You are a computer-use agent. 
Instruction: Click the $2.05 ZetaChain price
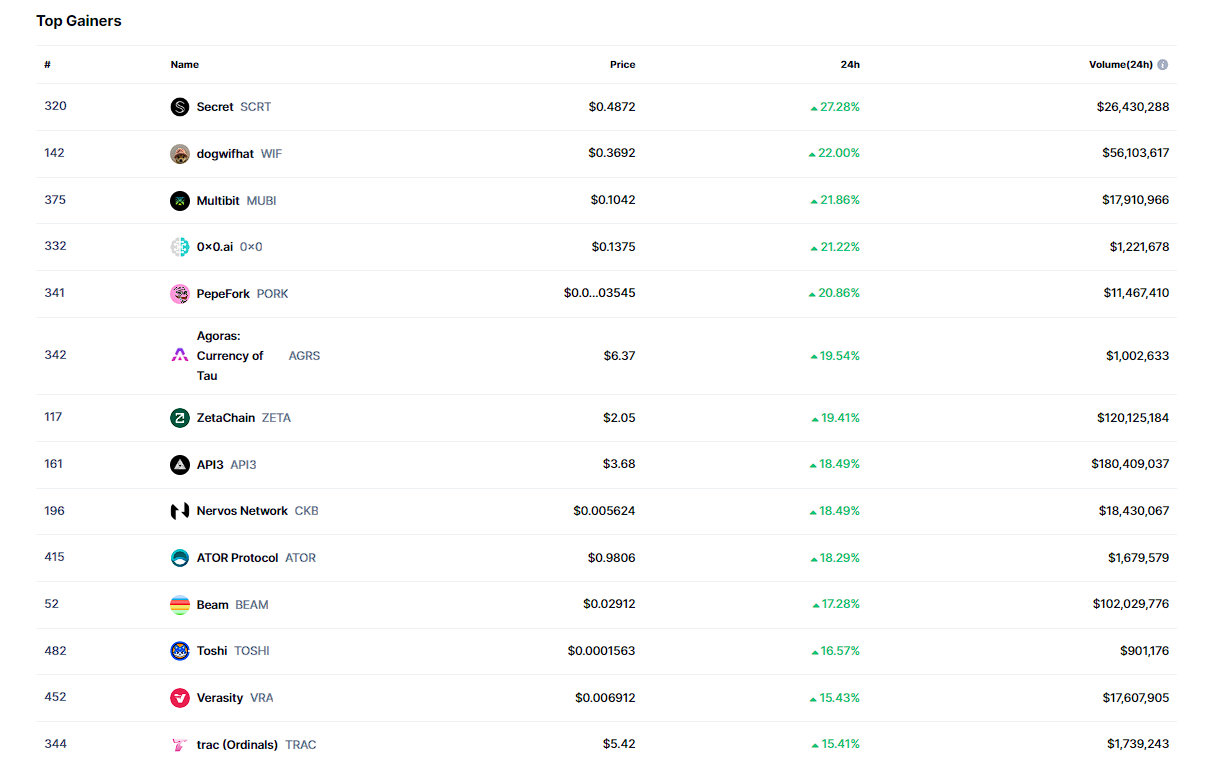click(x=619, y=417)
